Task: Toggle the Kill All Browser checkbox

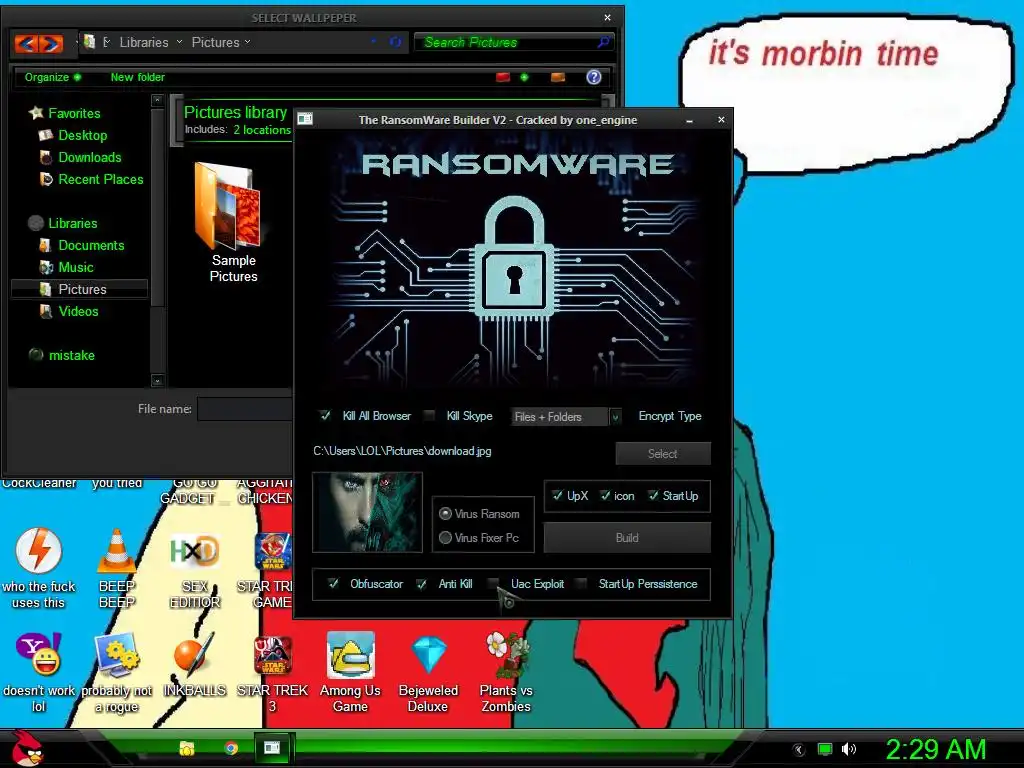Action: pos(325,415)
